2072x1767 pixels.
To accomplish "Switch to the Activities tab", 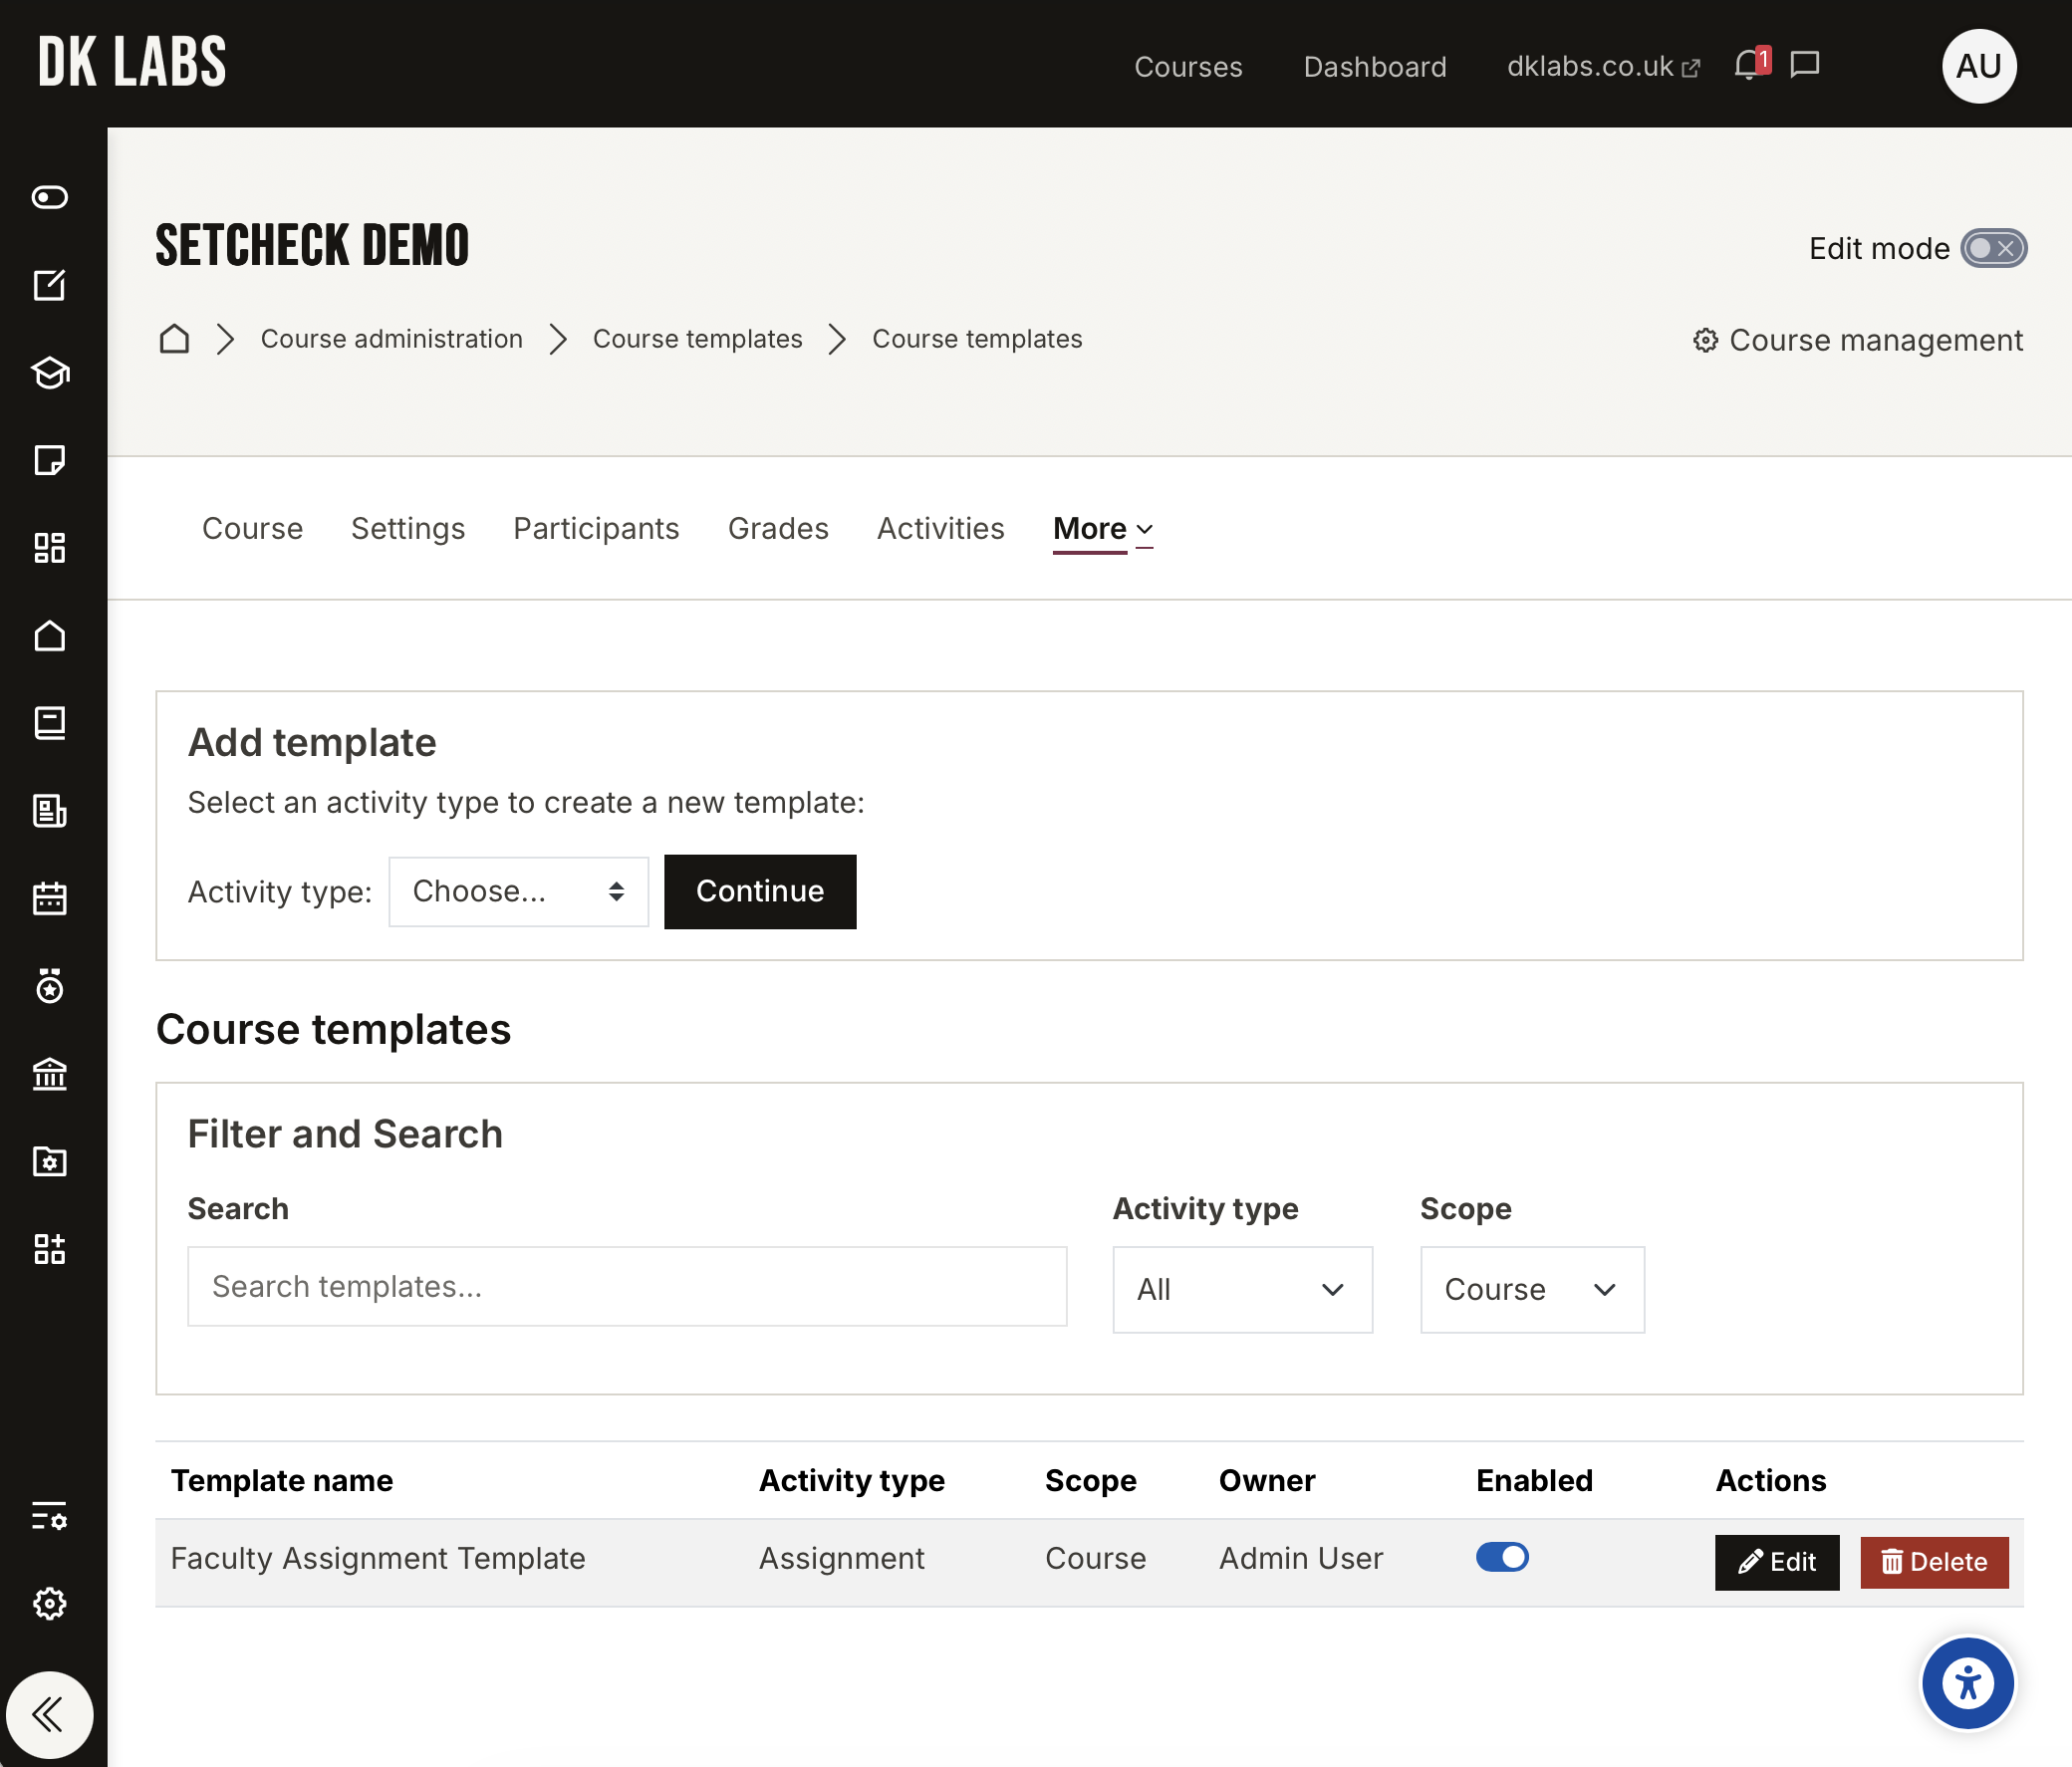I will pos(940,529).
